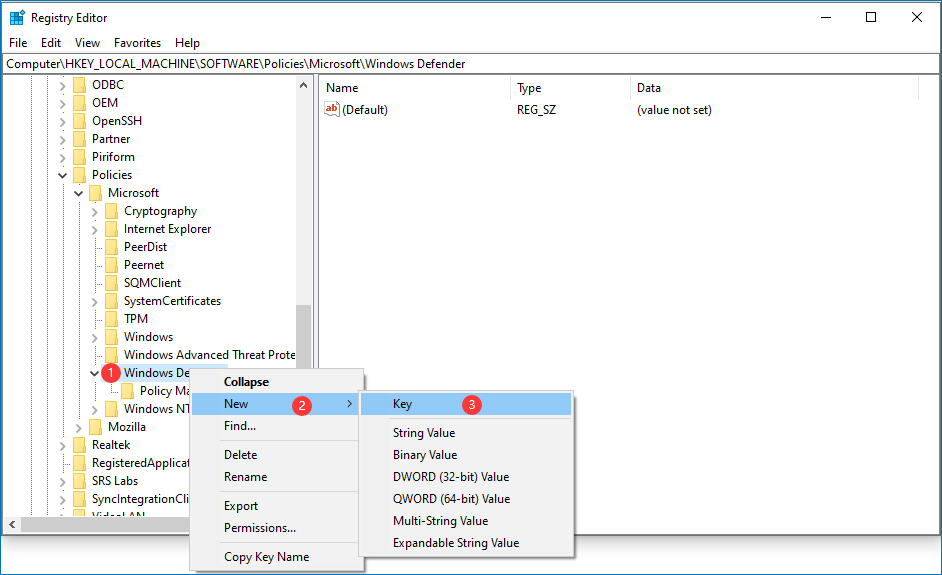Expand the OpenSSH key
The width and height of the screenshot is (942, 575).
62,122
